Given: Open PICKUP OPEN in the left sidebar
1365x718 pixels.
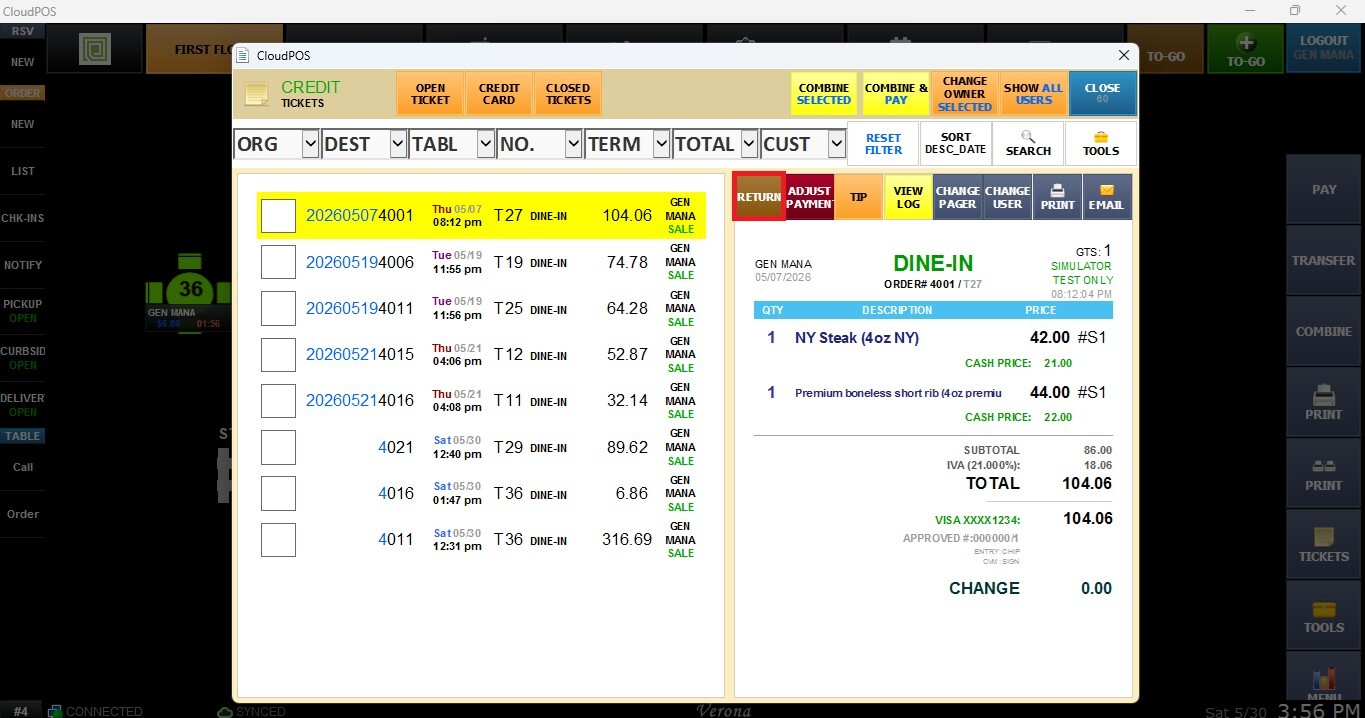Looking at the screenshot, I should (22, 311).
